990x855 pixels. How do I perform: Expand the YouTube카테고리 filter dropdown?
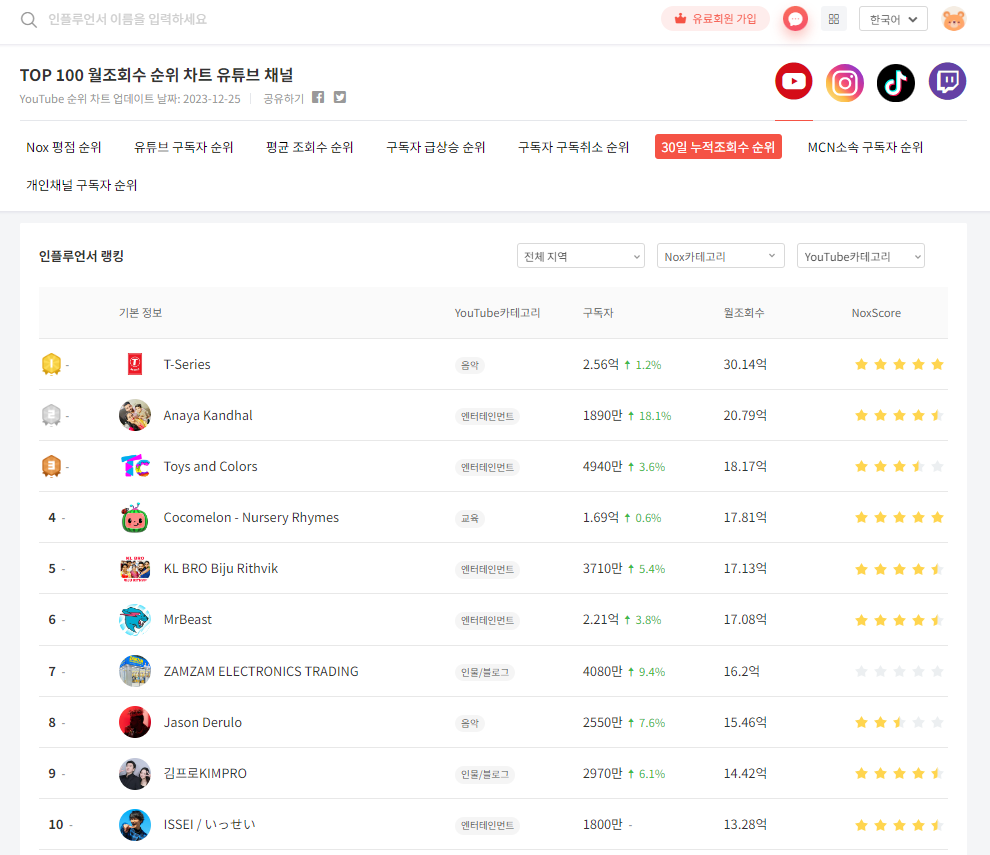pyautogui.click(x=861, y=256)
